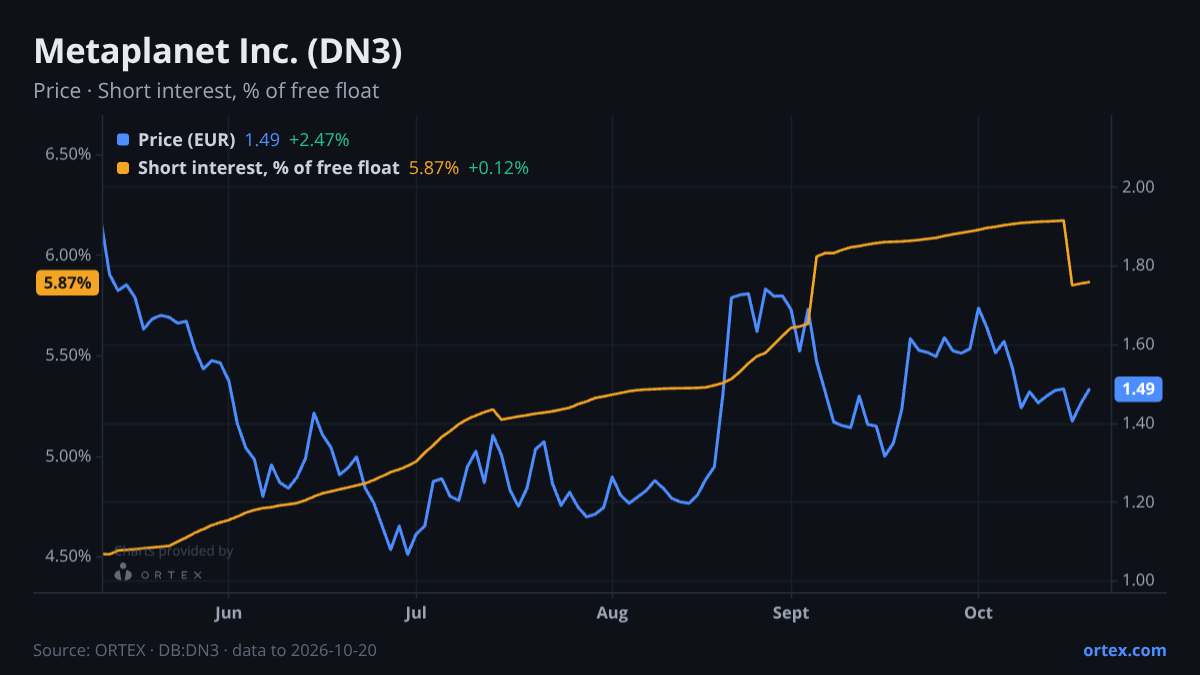The image size is (1200, 675).
Task: Click the 1.80 right axis label
Action: click(x=1138, y=266)
